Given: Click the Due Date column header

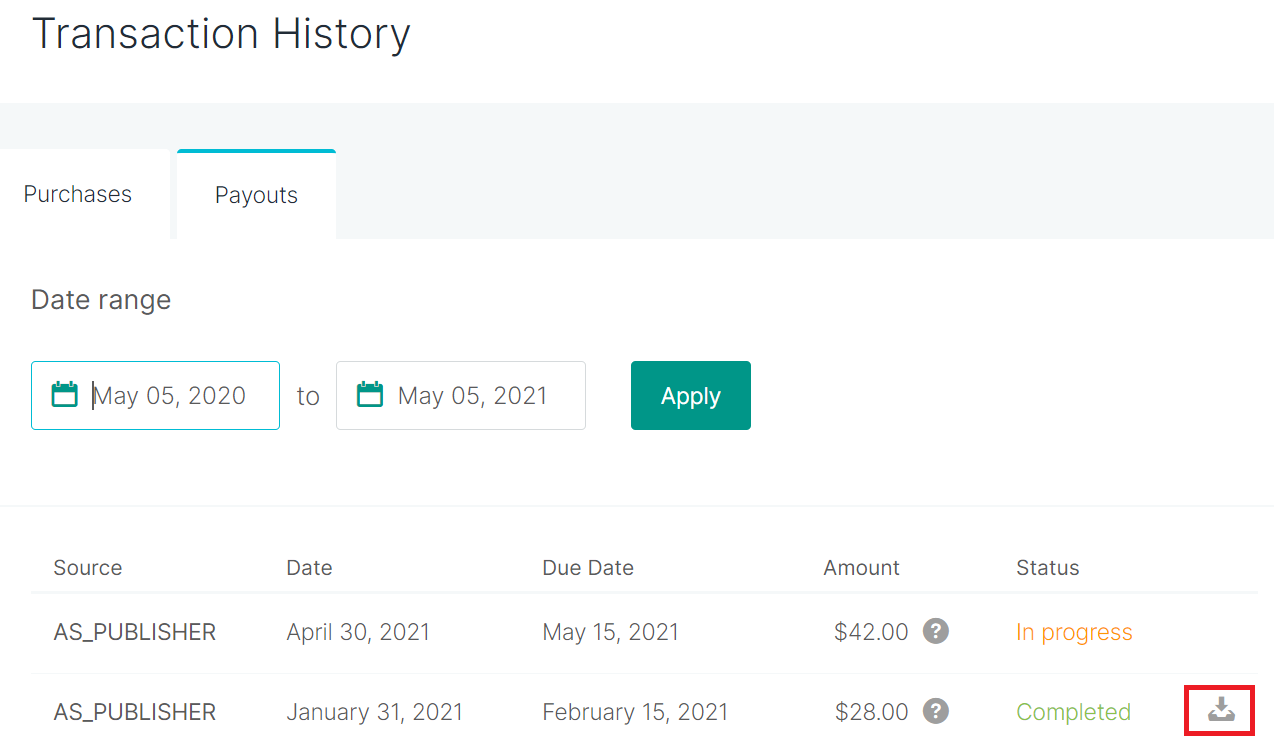Looking at the screenshot, I should click(588, 567).
